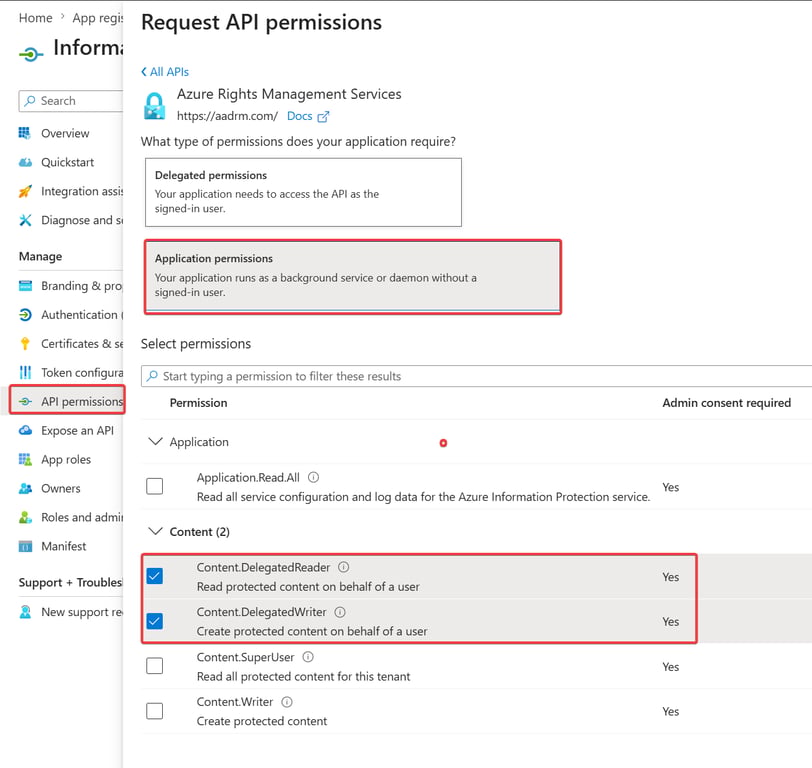Click the https://aadrm.com/ URL text
The height and width of the screenshot is (768, 812).
tap(227, 116)
